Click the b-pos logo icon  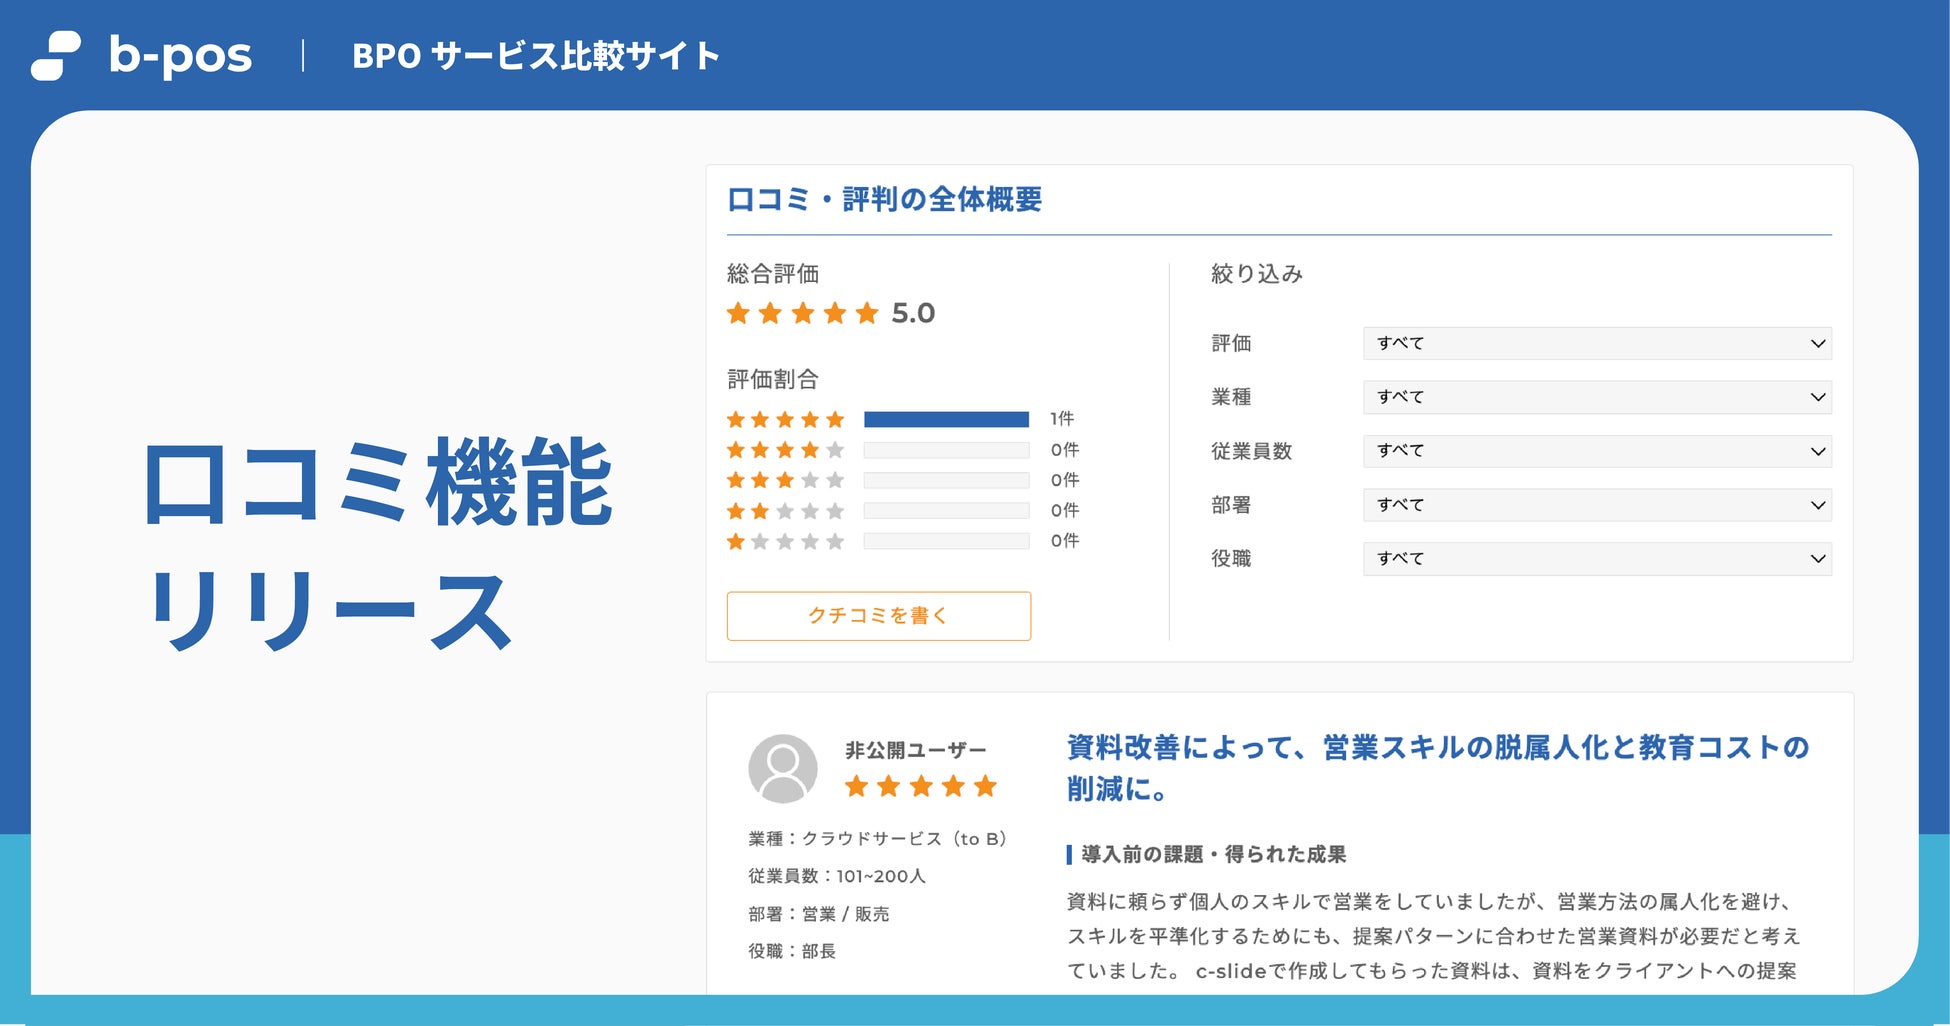tap(56, 56)
